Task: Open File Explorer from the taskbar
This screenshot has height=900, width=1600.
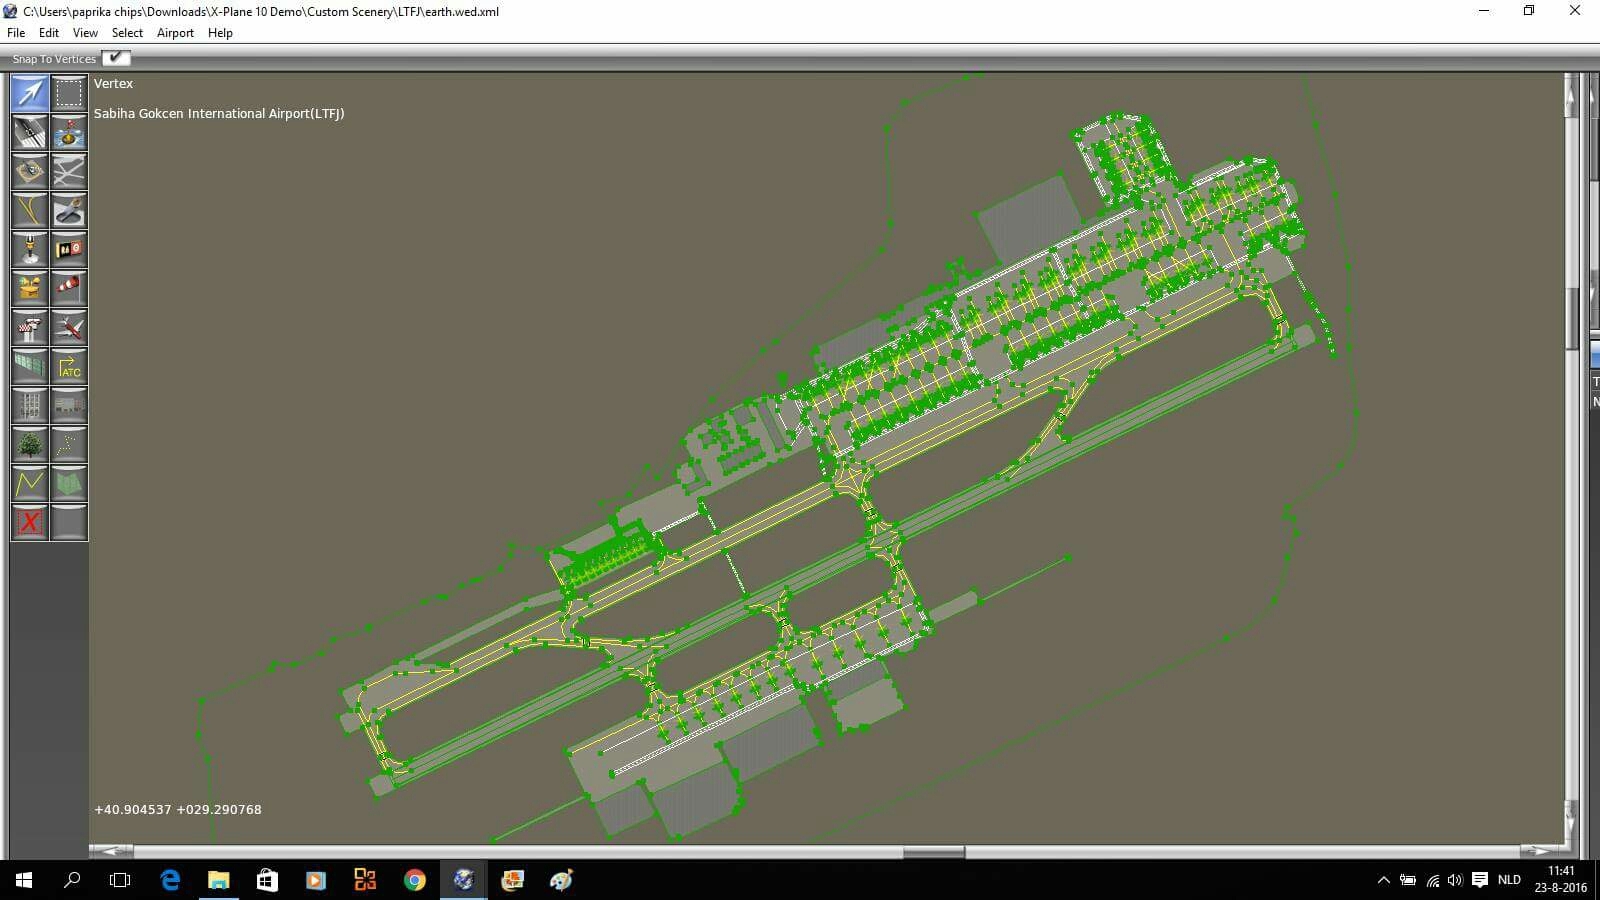Action: (218, 880)
